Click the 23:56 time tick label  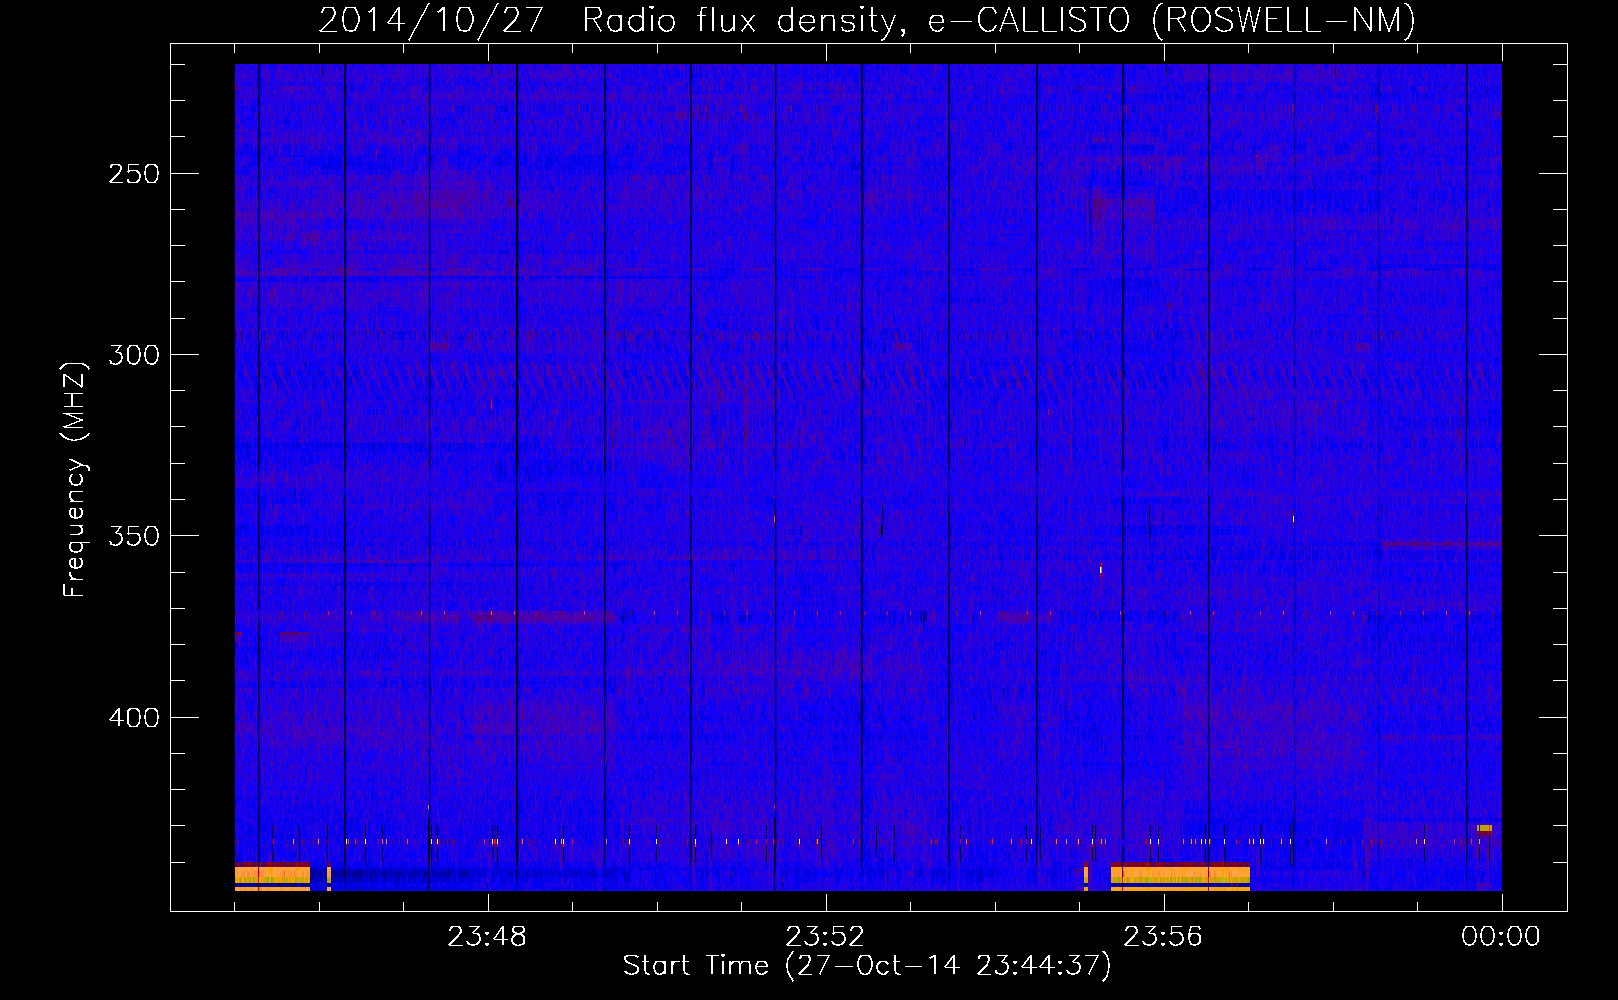click(x=1163, y=937)
